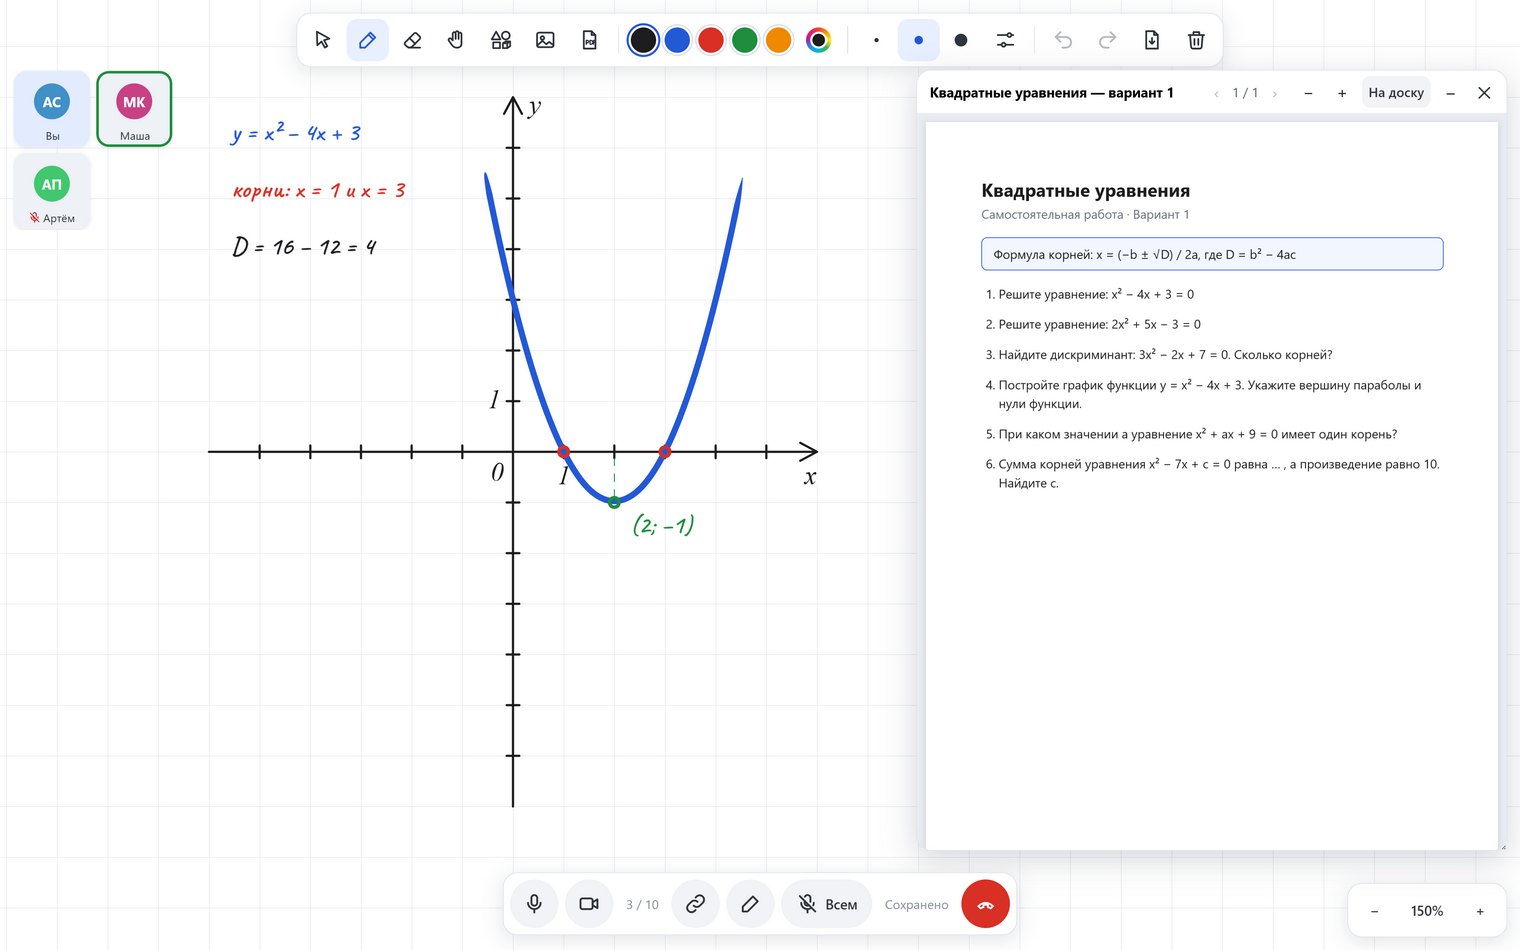This screenshot has height=950, width=1520.
Task: Click the 150% zoom value
Action: (1427, 911)
